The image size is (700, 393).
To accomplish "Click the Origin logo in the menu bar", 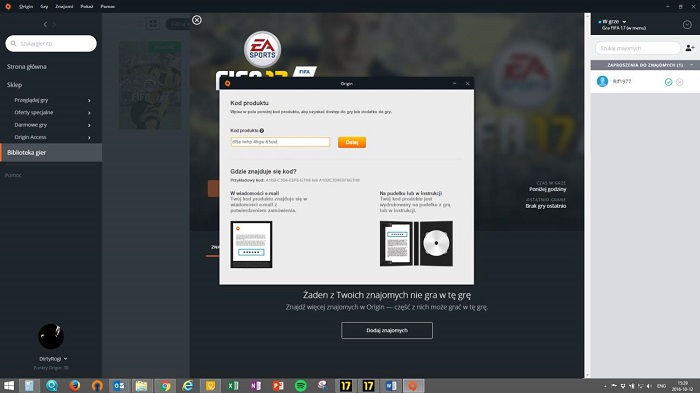I will point(8,6).
